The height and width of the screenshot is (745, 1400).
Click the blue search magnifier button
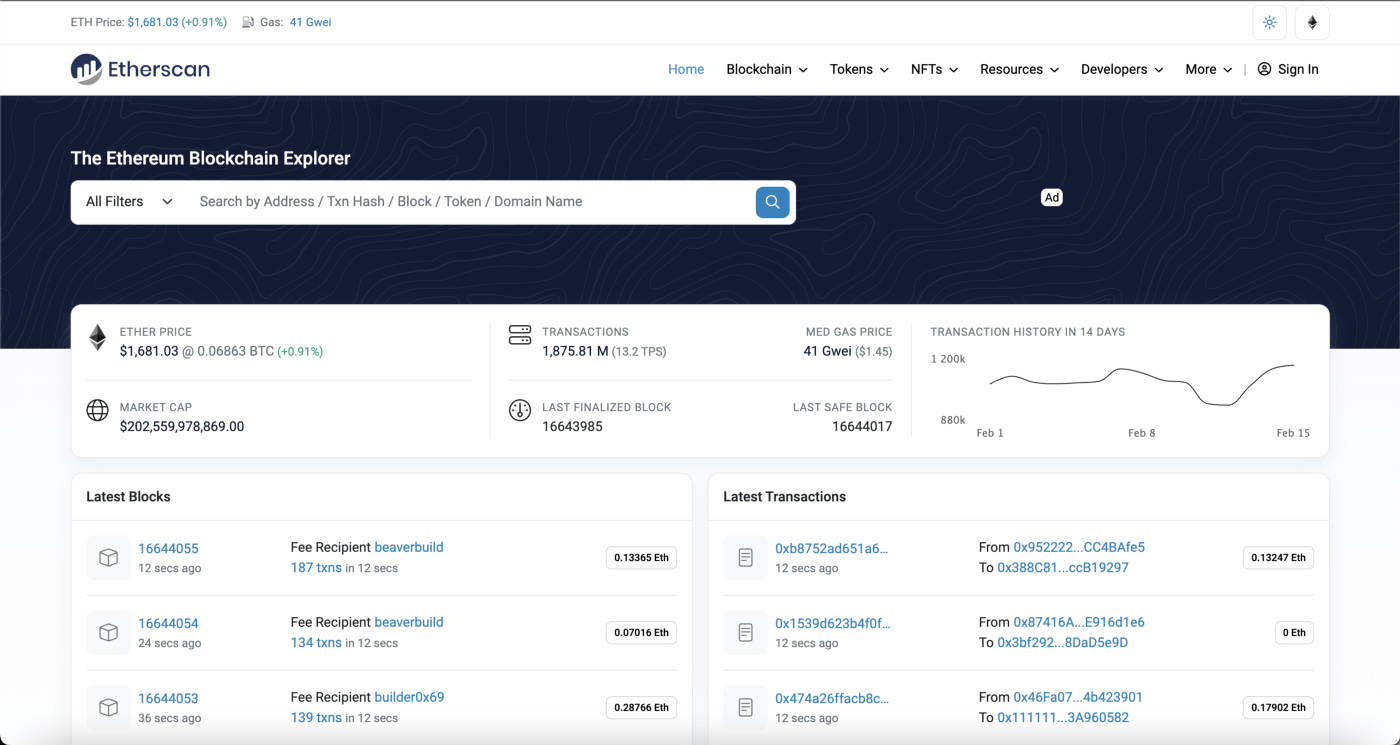tap(772, 202)
